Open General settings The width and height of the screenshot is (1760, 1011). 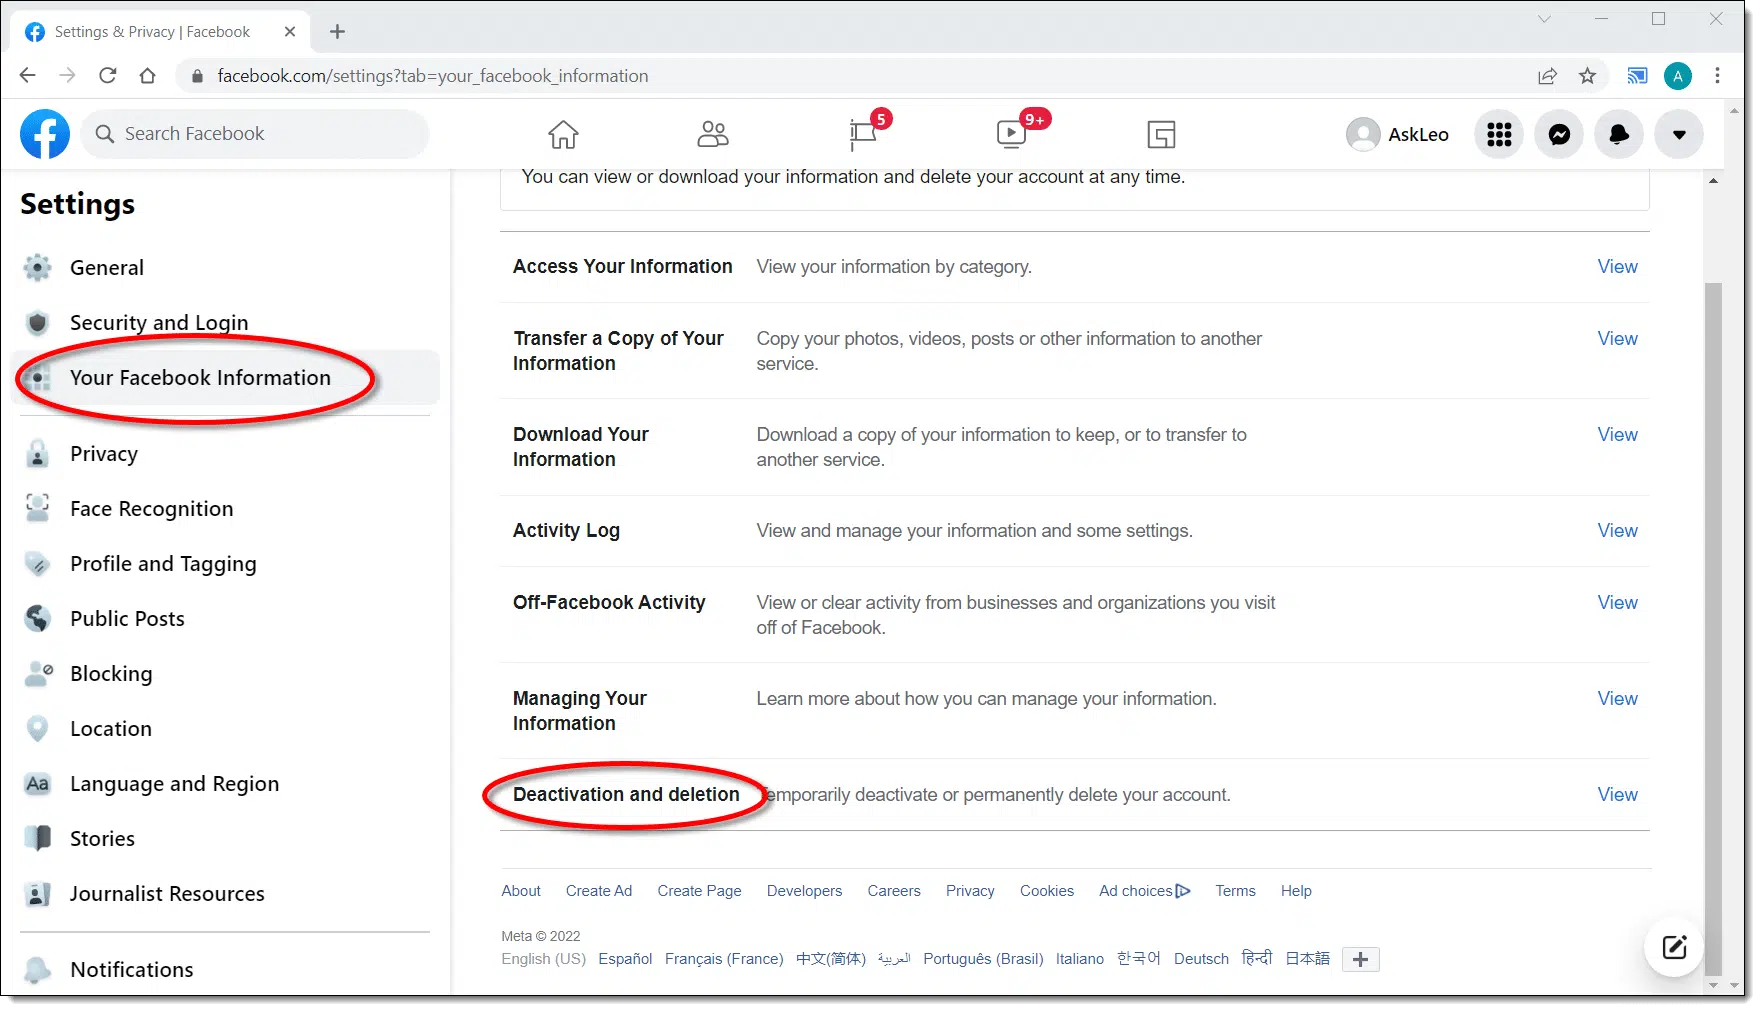point(225,268)
